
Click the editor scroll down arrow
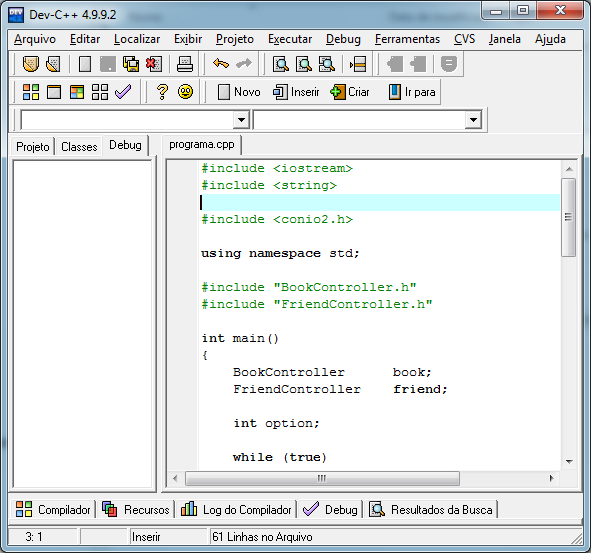pos(569,462)
